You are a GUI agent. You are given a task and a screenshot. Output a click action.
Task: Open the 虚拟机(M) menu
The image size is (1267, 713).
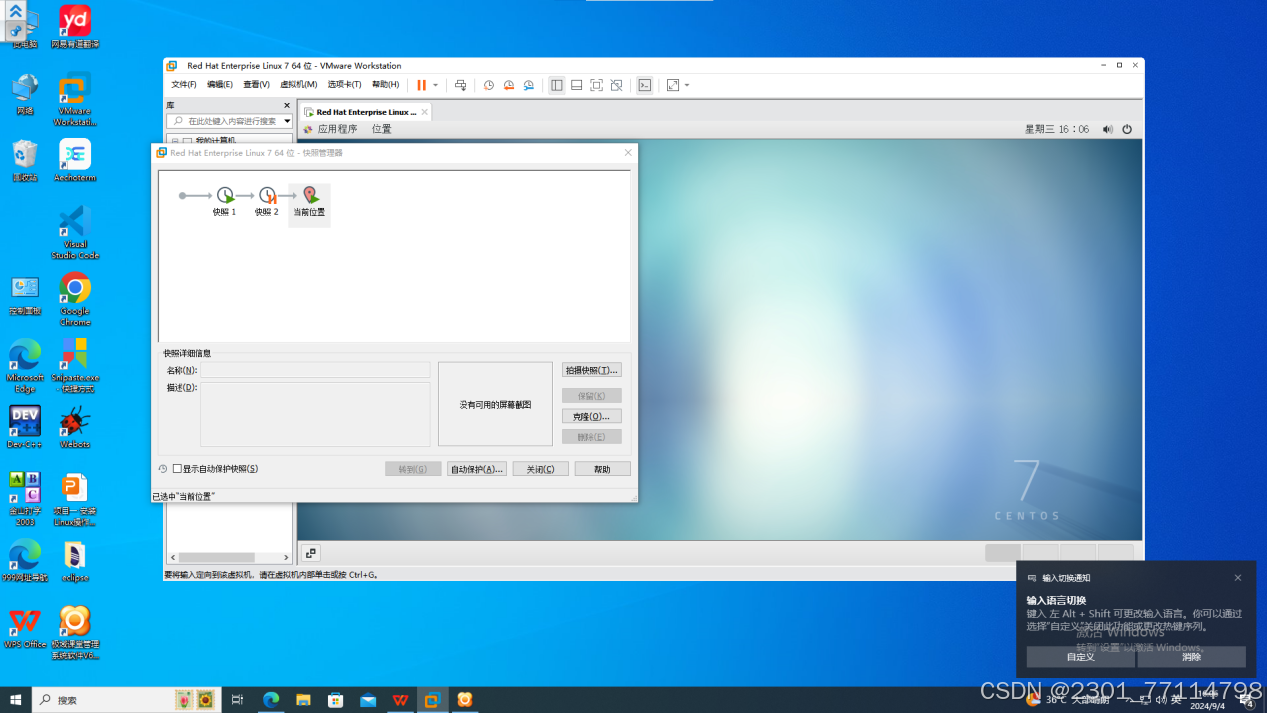pos(298,85)
